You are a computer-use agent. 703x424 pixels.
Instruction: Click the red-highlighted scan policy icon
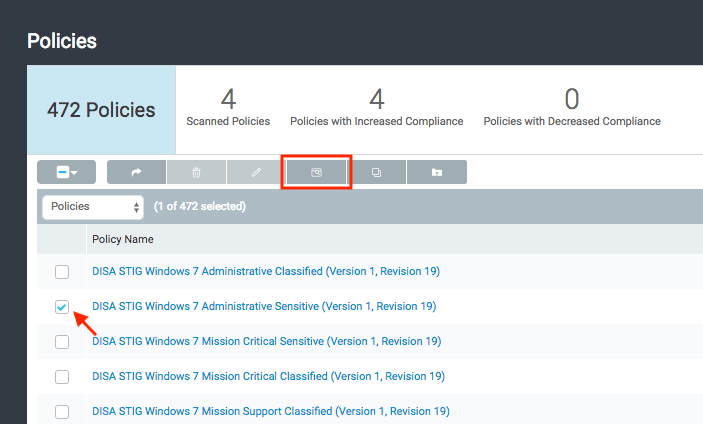coord(316,173)
